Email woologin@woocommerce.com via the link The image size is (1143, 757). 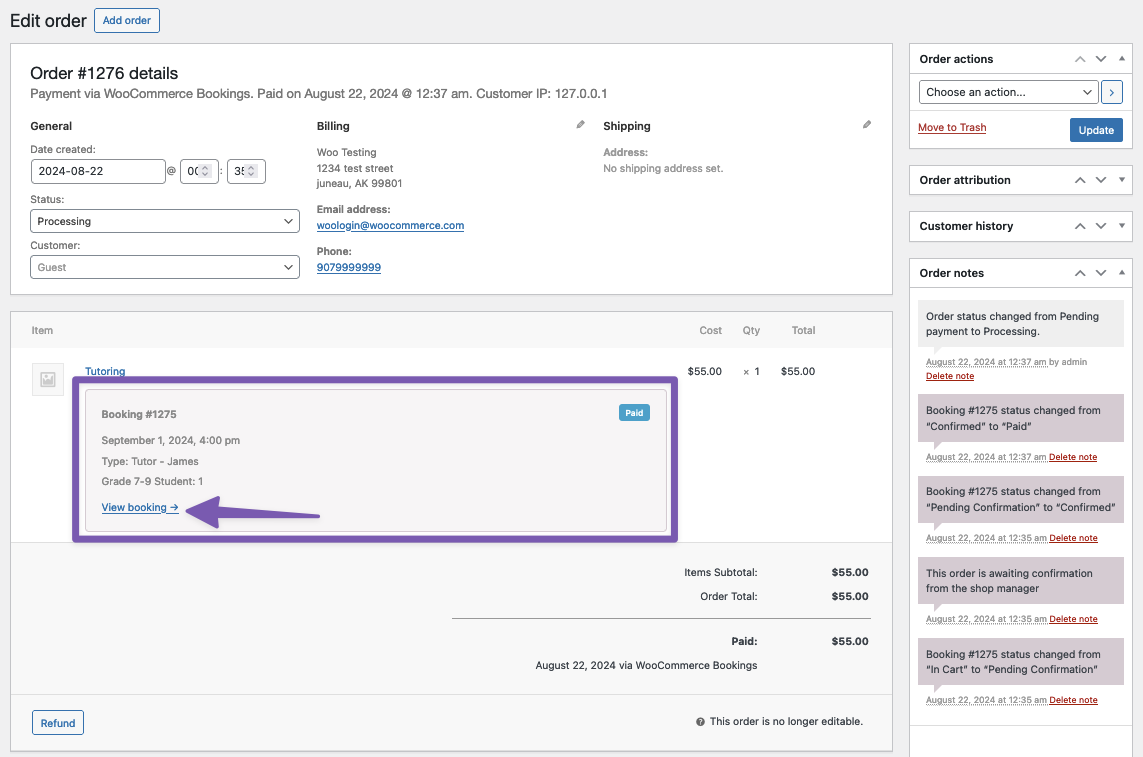[x=390, y=225]
